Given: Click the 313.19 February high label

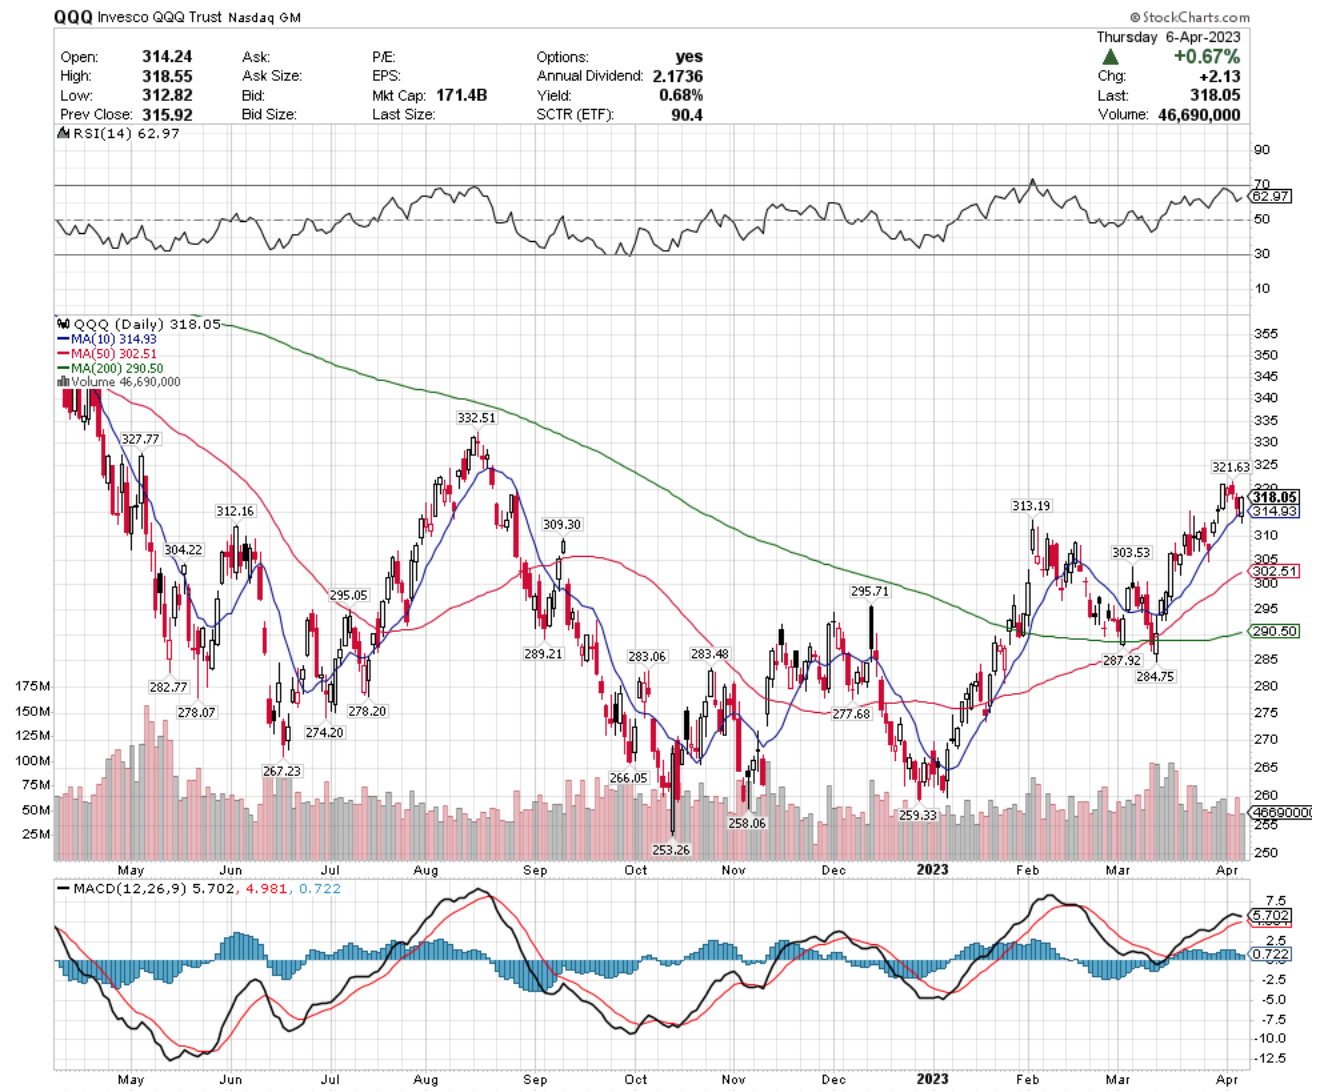Looking at the screenshot, I should pos(1031,506).
